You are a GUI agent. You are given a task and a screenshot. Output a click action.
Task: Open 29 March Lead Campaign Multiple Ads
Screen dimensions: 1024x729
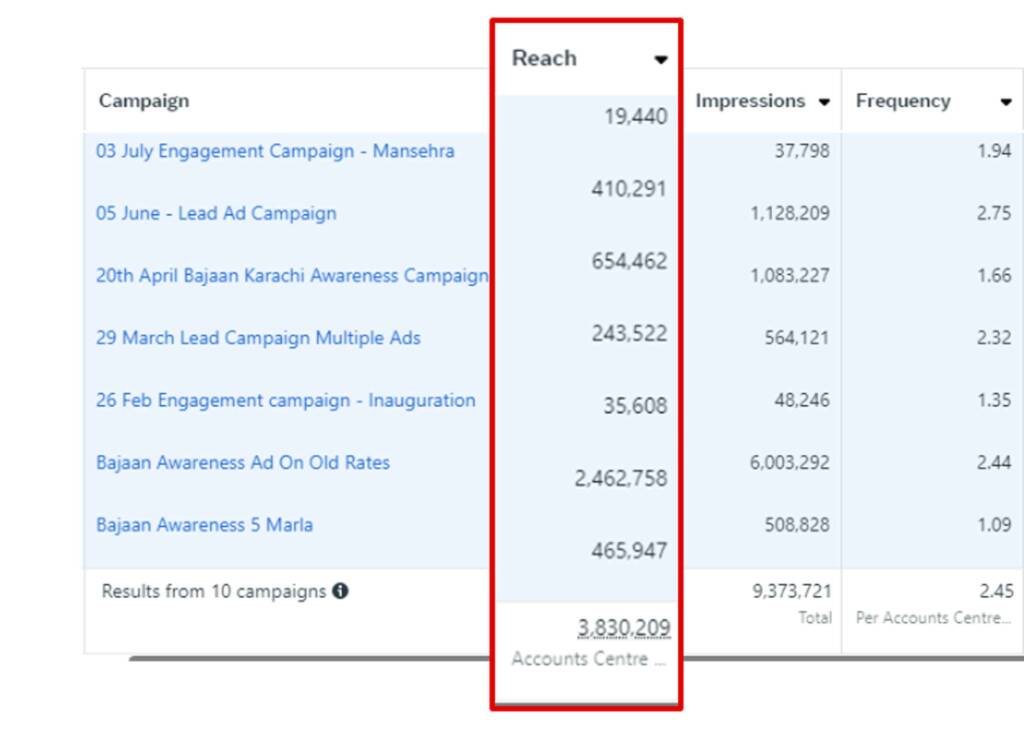(x=258, y=338)
